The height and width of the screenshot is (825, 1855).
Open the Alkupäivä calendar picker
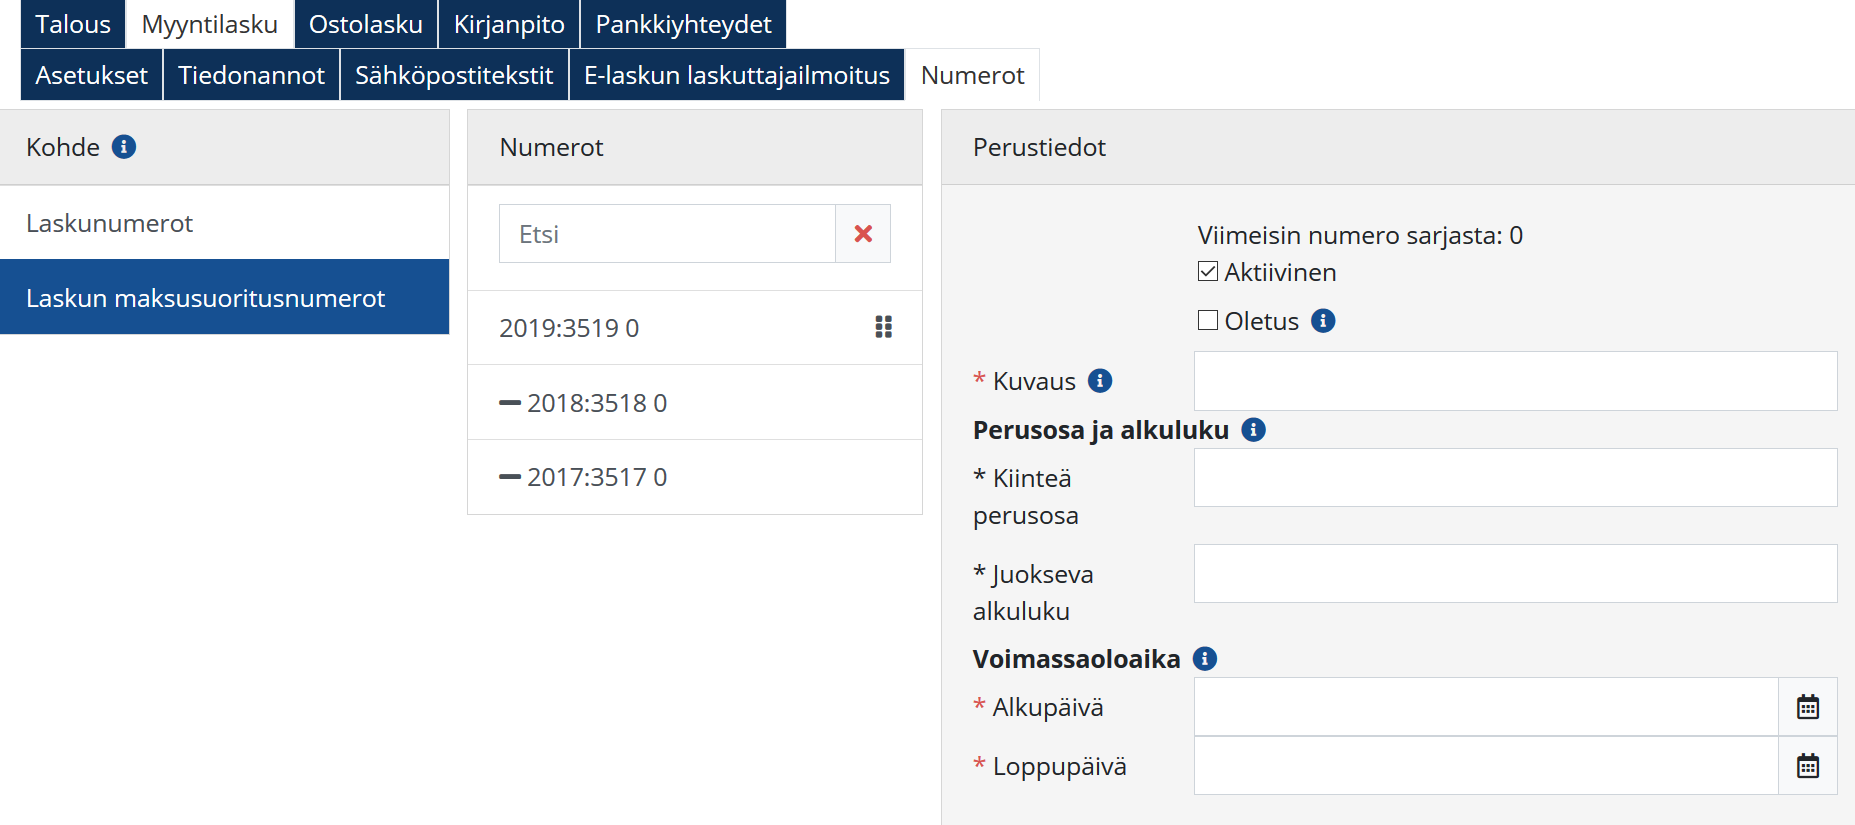click(1807, 707)
